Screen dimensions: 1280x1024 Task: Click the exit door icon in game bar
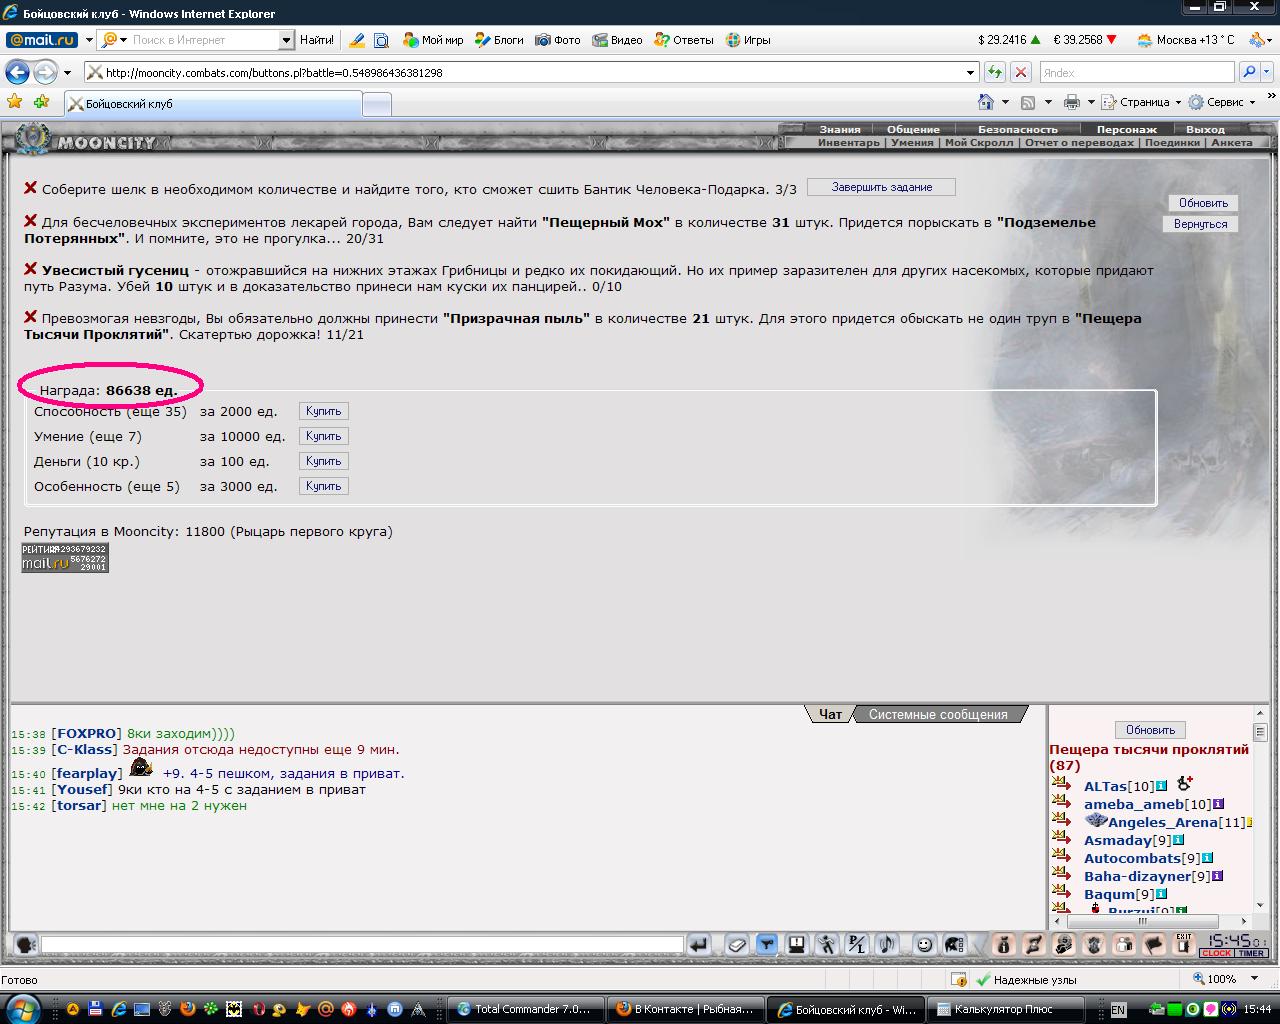tap(1184, 944)
